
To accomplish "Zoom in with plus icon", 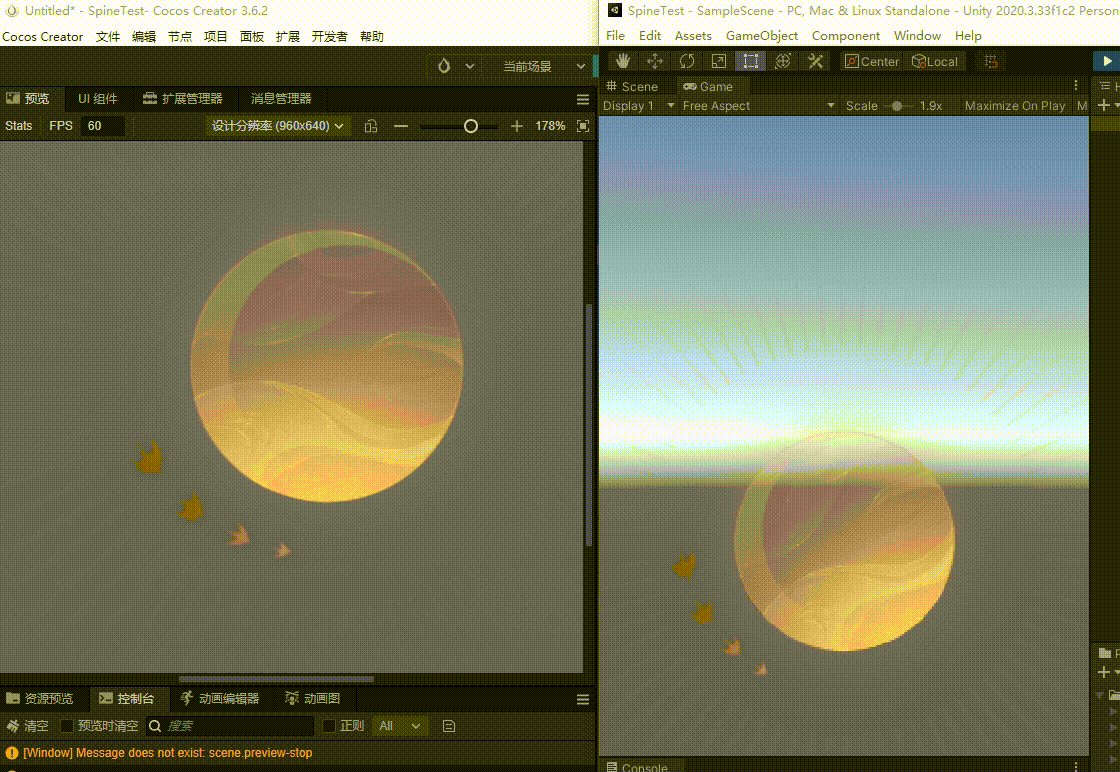I will point(516,126).
